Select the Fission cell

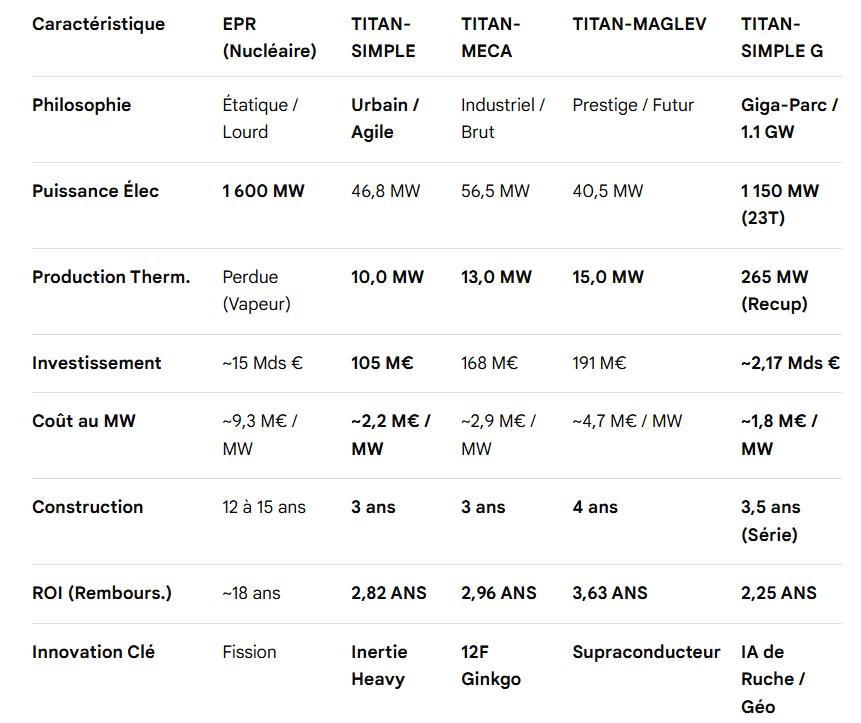249,652
